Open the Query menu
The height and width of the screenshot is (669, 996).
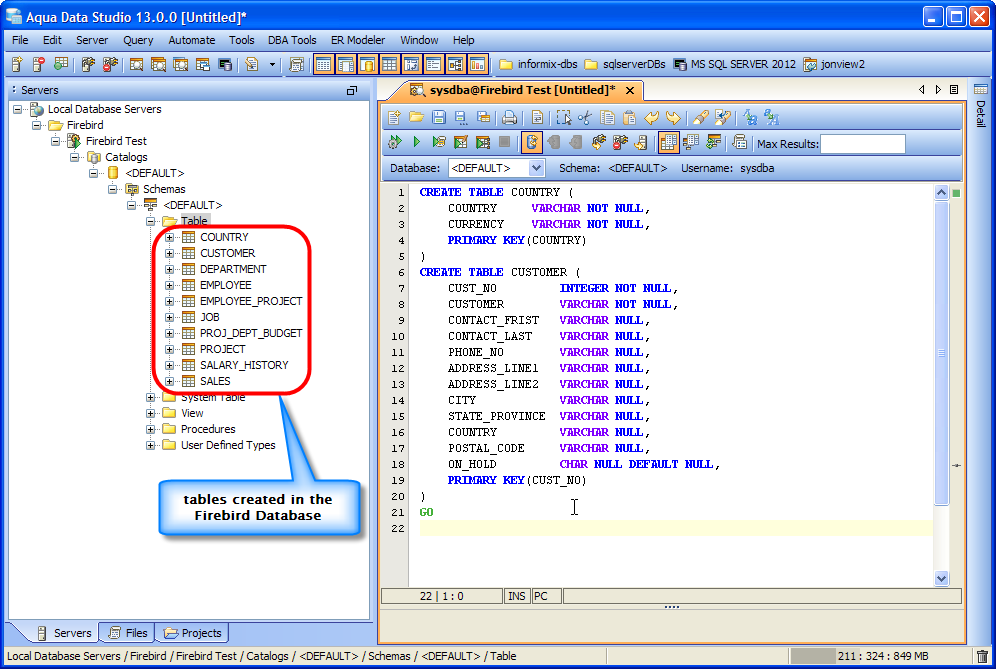138,40
